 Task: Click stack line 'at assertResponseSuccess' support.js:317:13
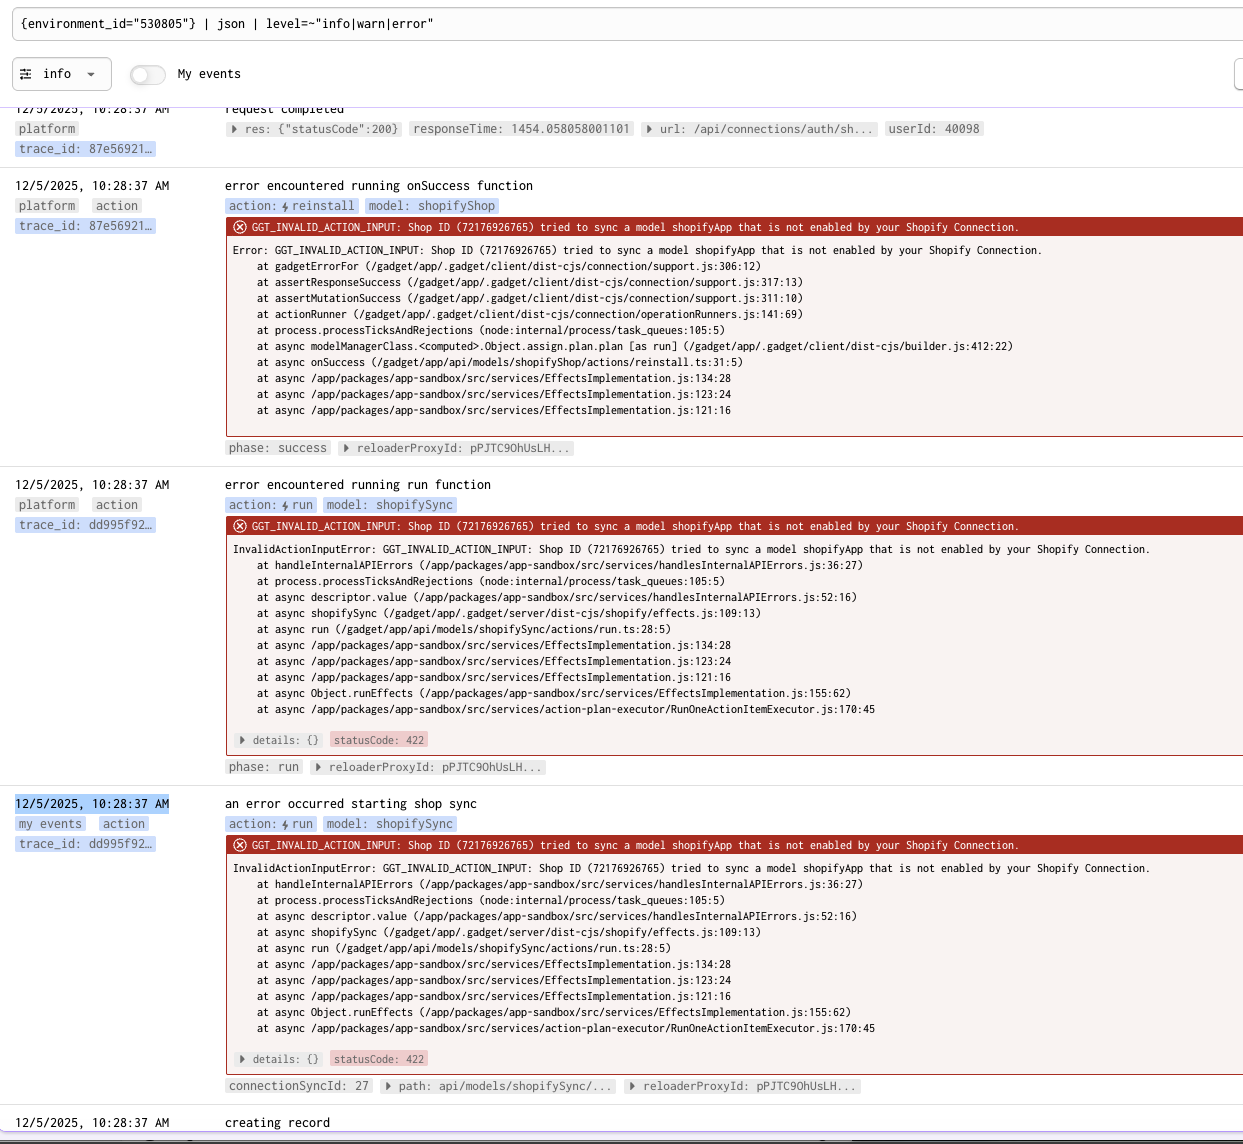click(530, 283)
